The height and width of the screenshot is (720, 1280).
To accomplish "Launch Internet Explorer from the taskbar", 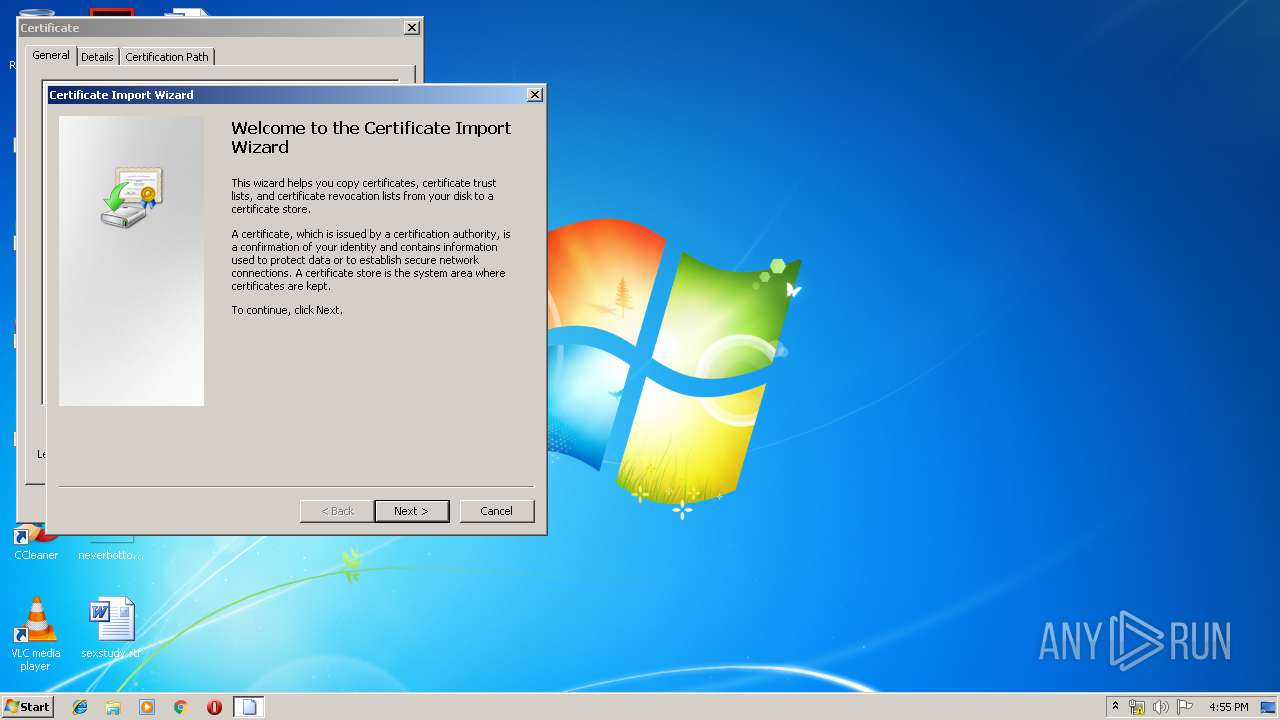I will pyautogui.click(x=80, y=707).
